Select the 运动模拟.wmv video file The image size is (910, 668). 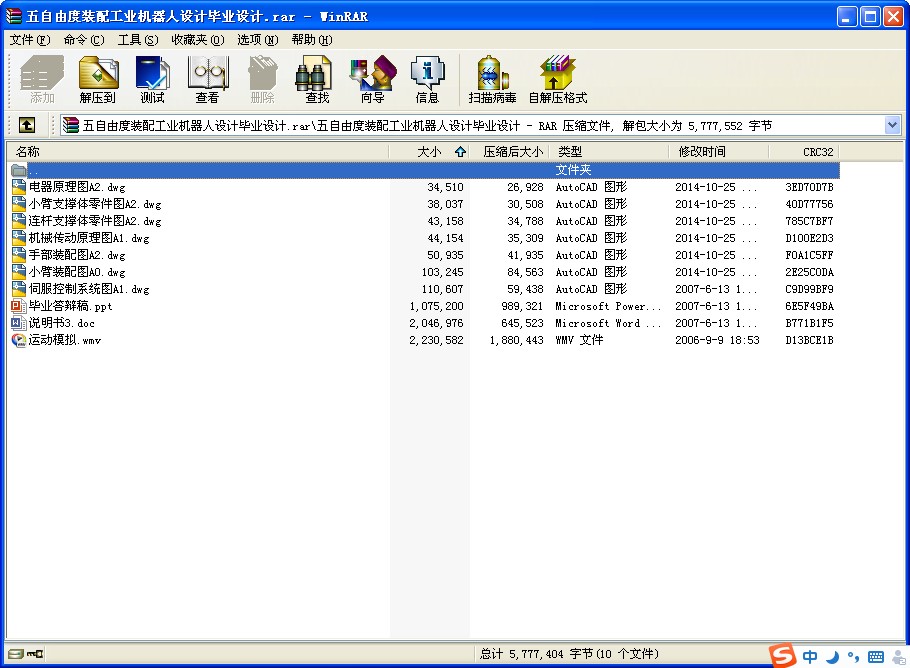click(x=64, y=340)
